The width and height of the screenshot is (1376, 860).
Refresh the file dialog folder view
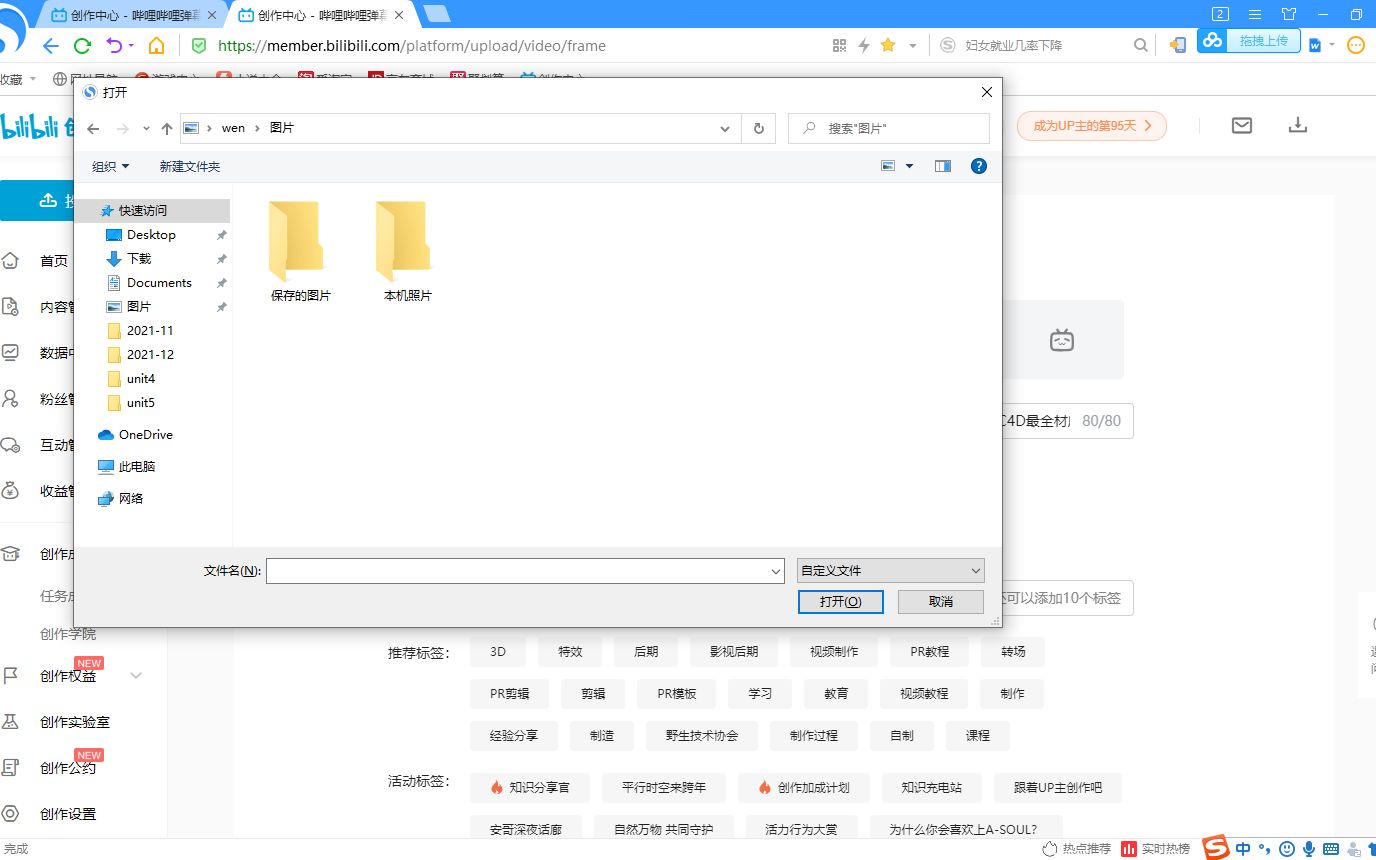pos(759,128)
